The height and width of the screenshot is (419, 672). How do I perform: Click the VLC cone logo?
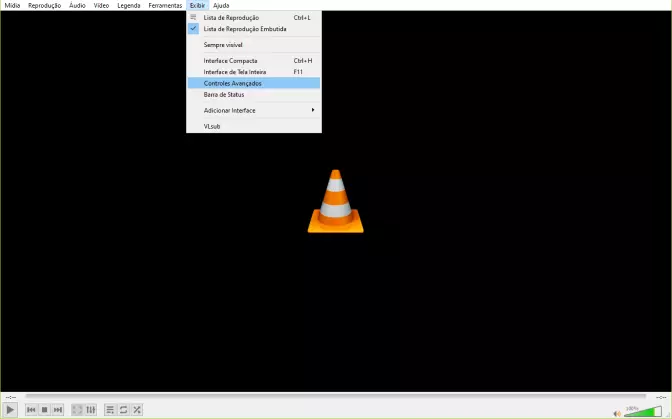[336, 201]
